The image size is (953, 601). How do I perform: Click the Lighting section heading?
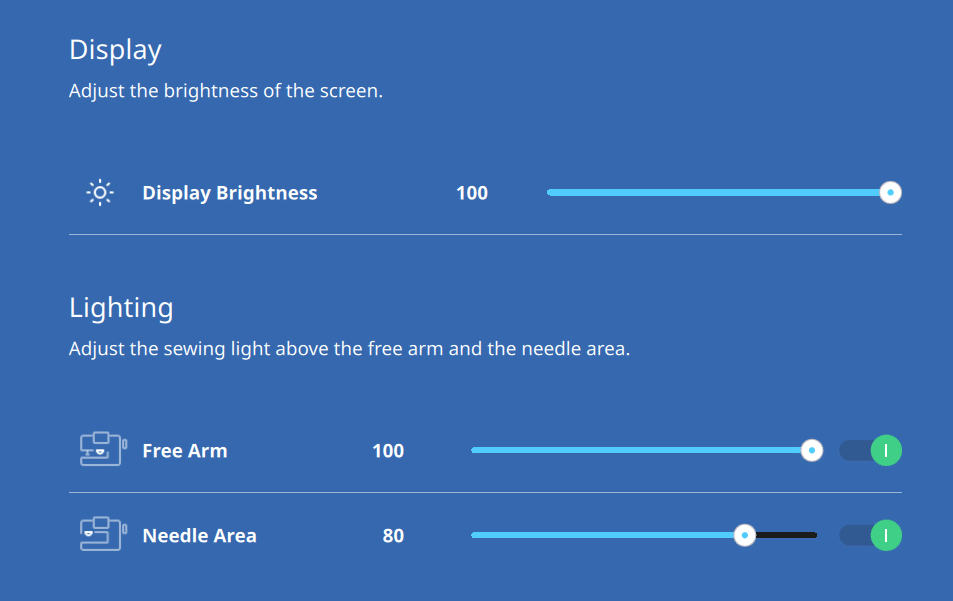121,308
